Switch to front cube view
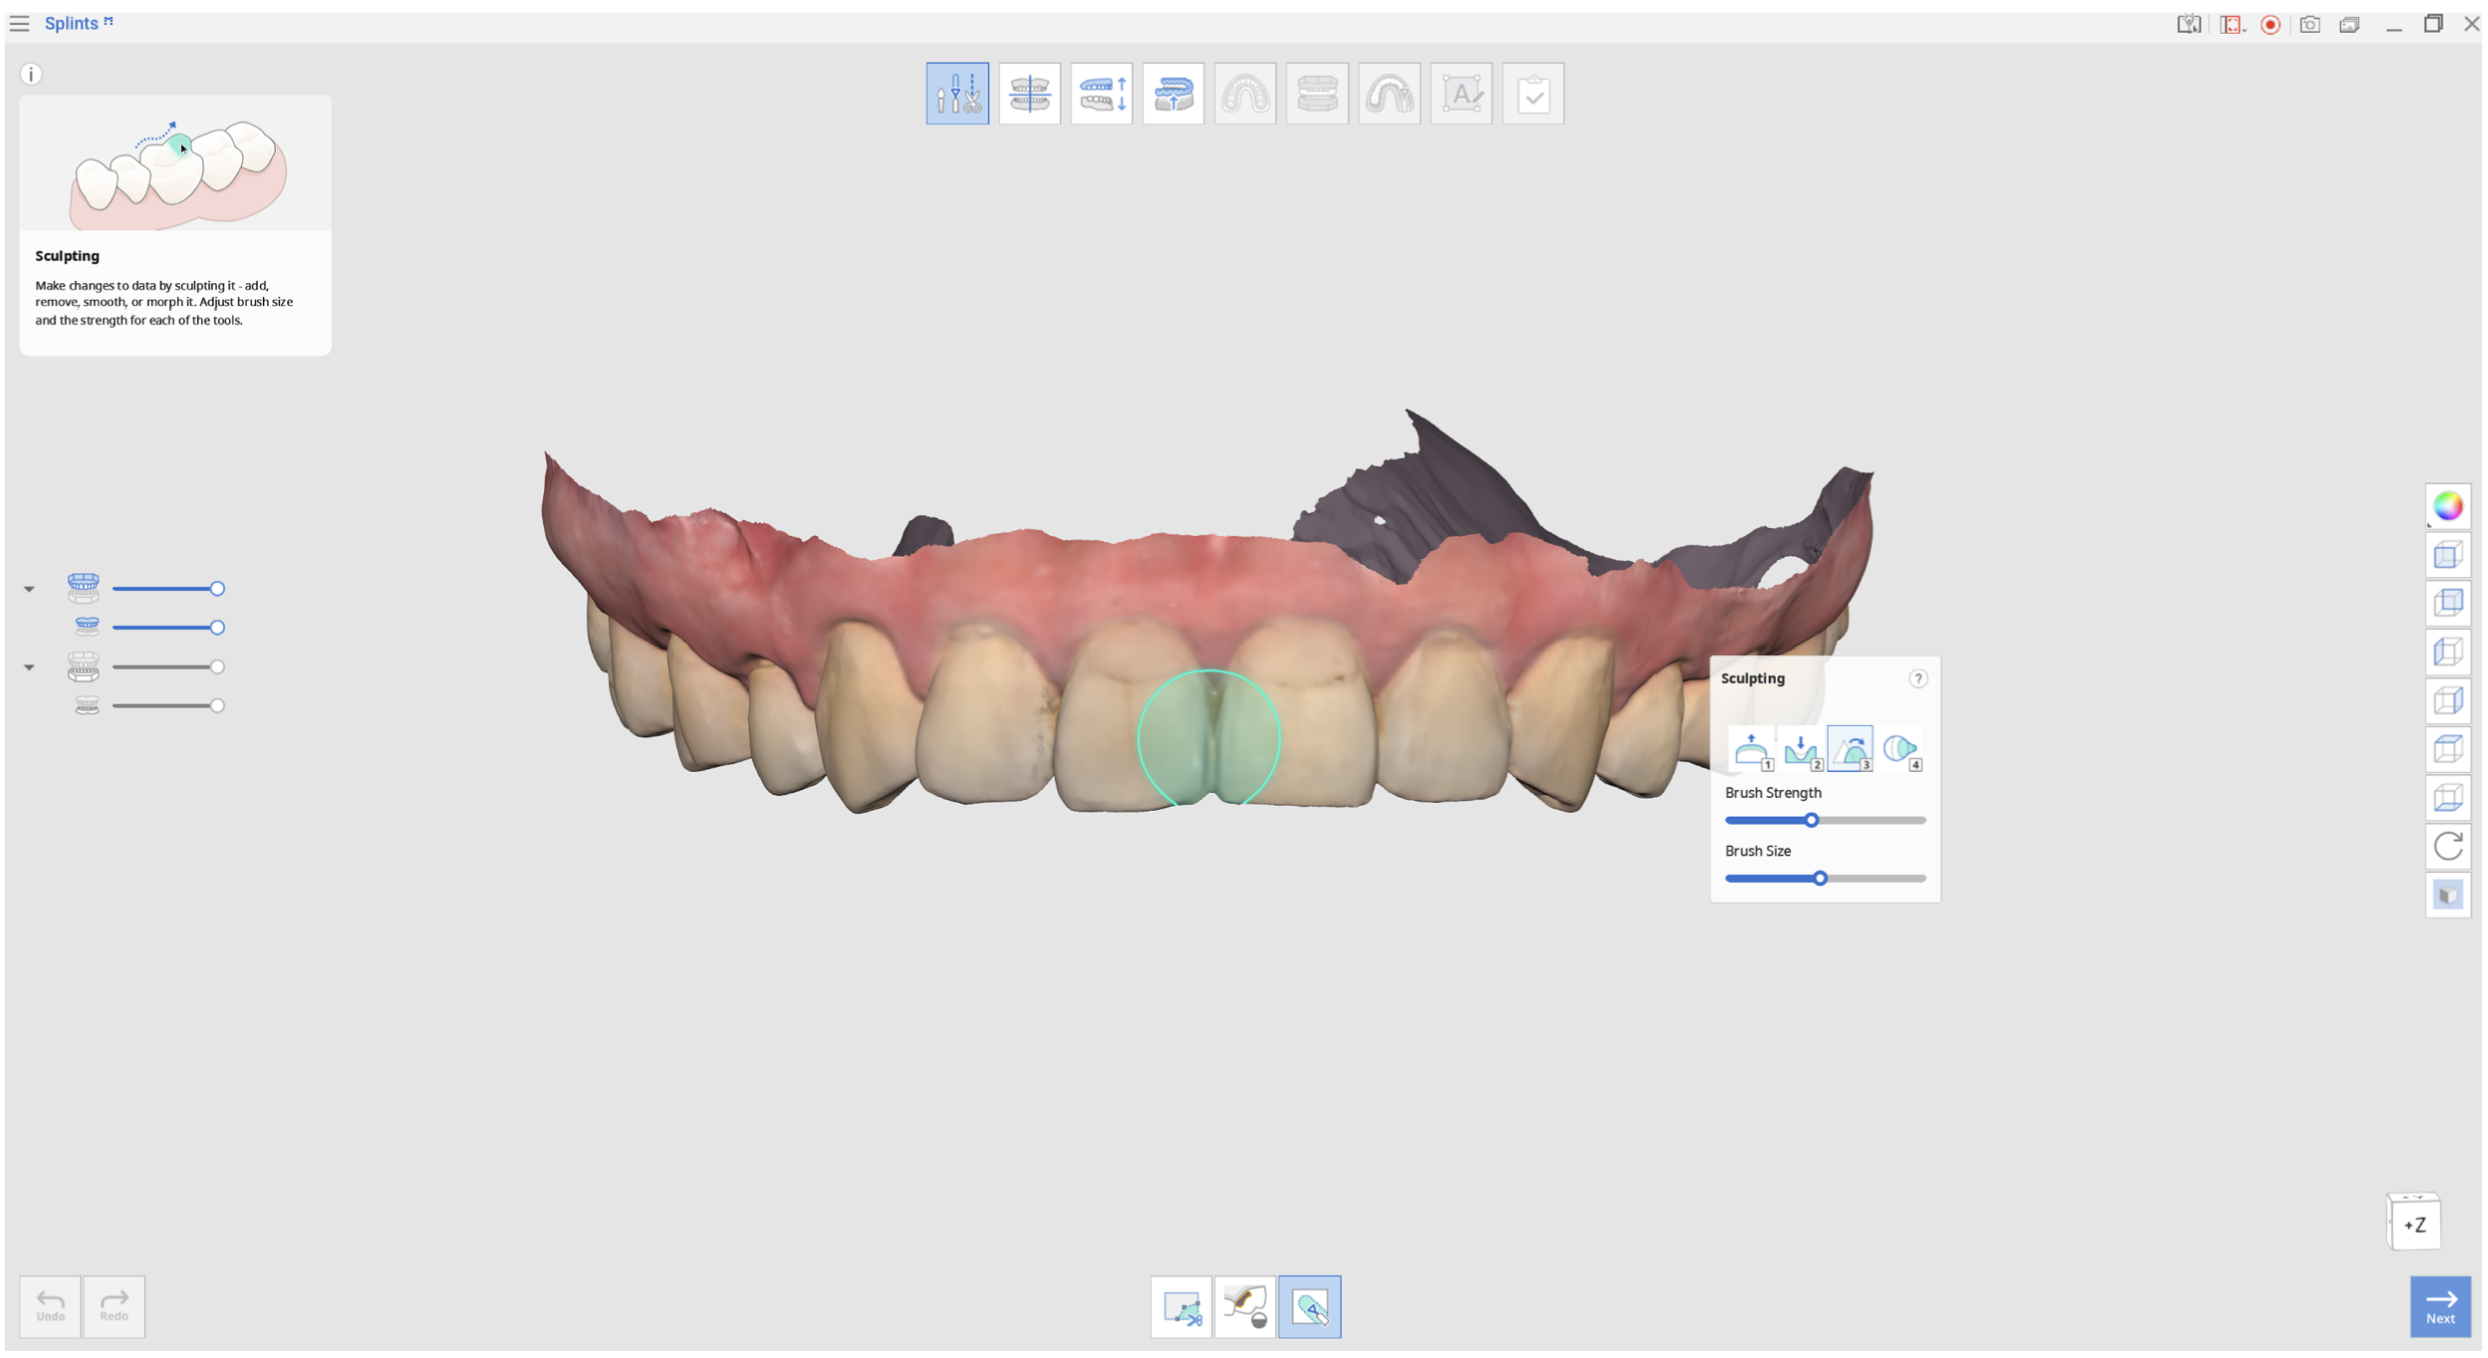The image size is (2488, 1358). tap(2447, 555)
